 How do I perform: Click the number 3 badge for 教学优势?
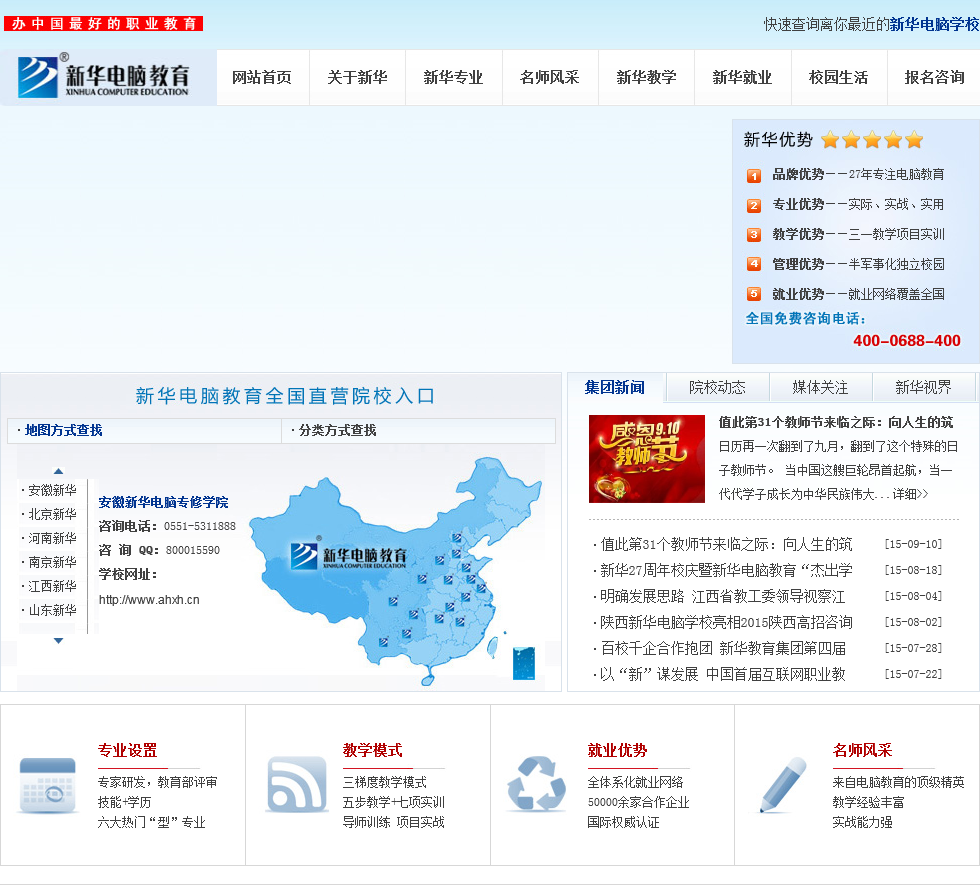point(754,235)
